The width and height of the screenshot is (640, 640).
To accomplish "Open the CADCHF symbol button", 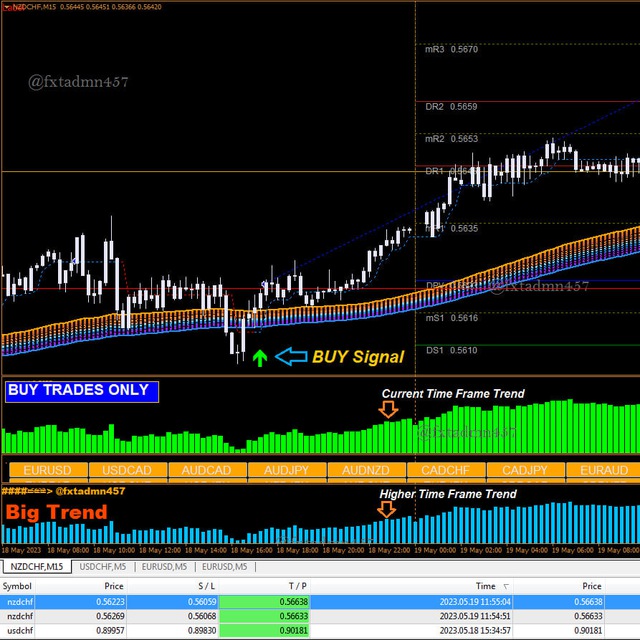I will [x=446, y=470].
